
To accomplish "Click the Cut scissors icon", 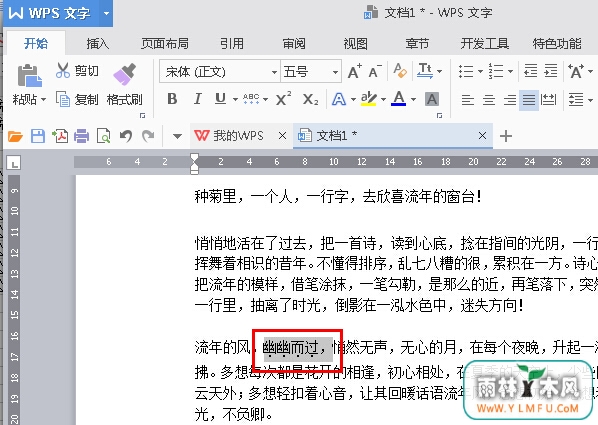I will (x=63, y=71).
